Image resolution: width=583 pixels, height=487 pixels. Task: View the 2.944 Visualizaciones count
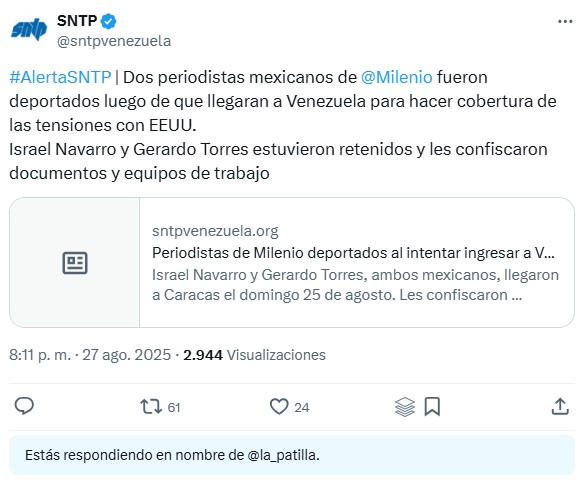click(x=254, y=355)
